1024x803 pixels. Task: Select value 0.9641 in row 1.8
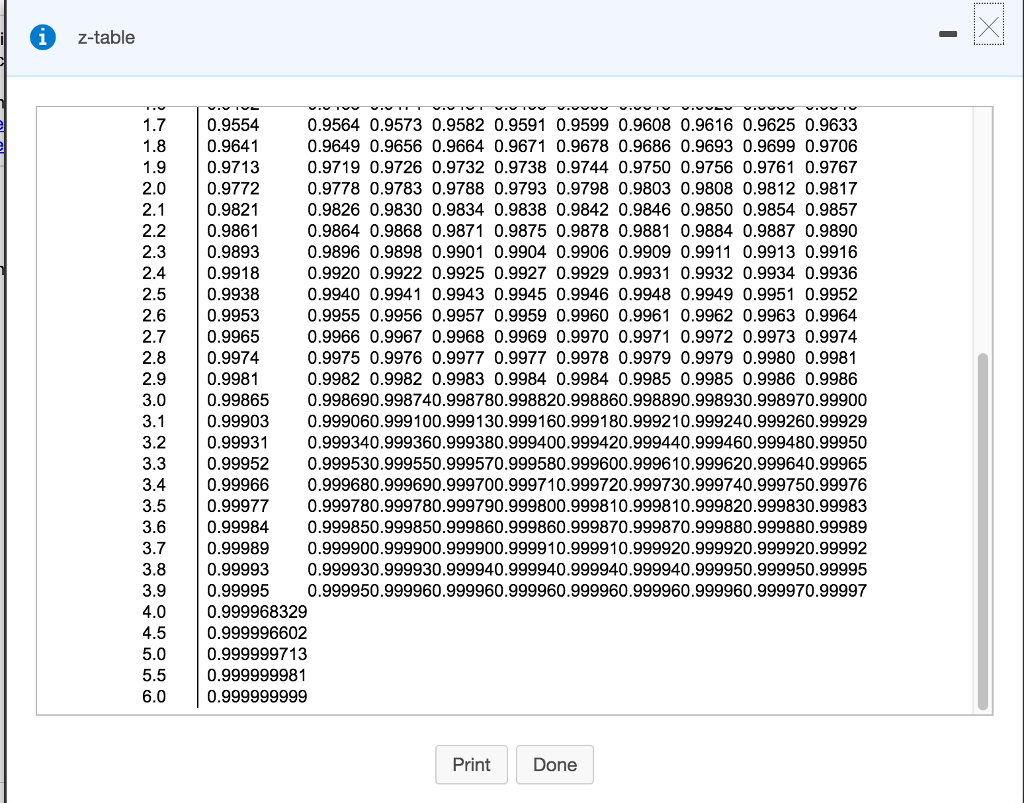[x=233, y=146]
